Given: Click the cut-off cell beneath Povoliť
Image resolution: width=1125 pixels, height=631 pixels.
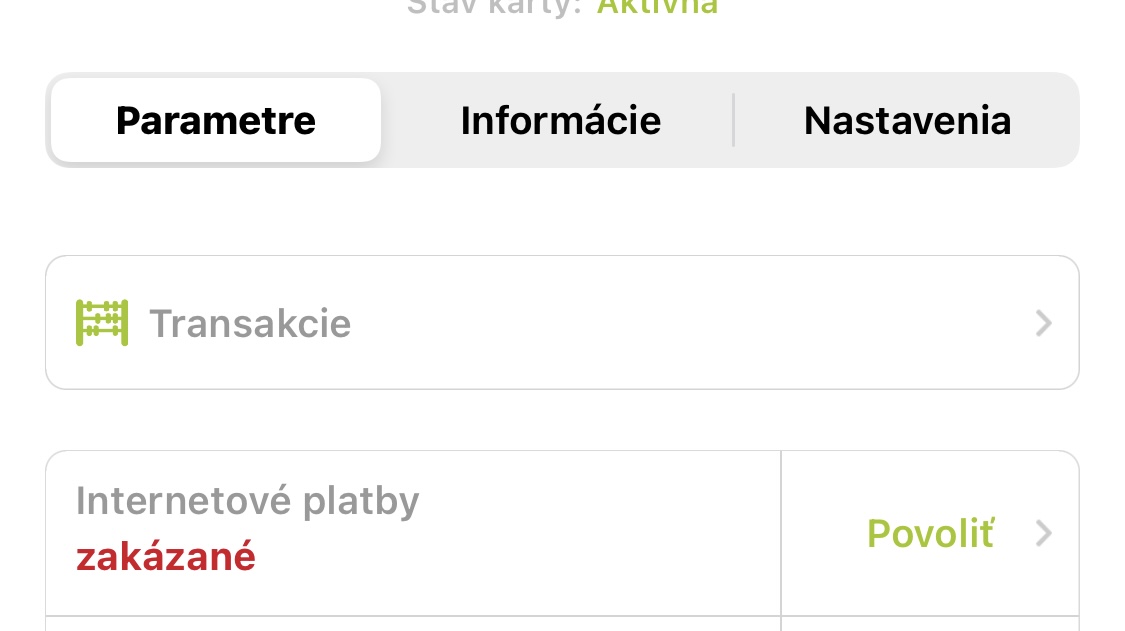Looking at the screenshot, I should [930, 624].
